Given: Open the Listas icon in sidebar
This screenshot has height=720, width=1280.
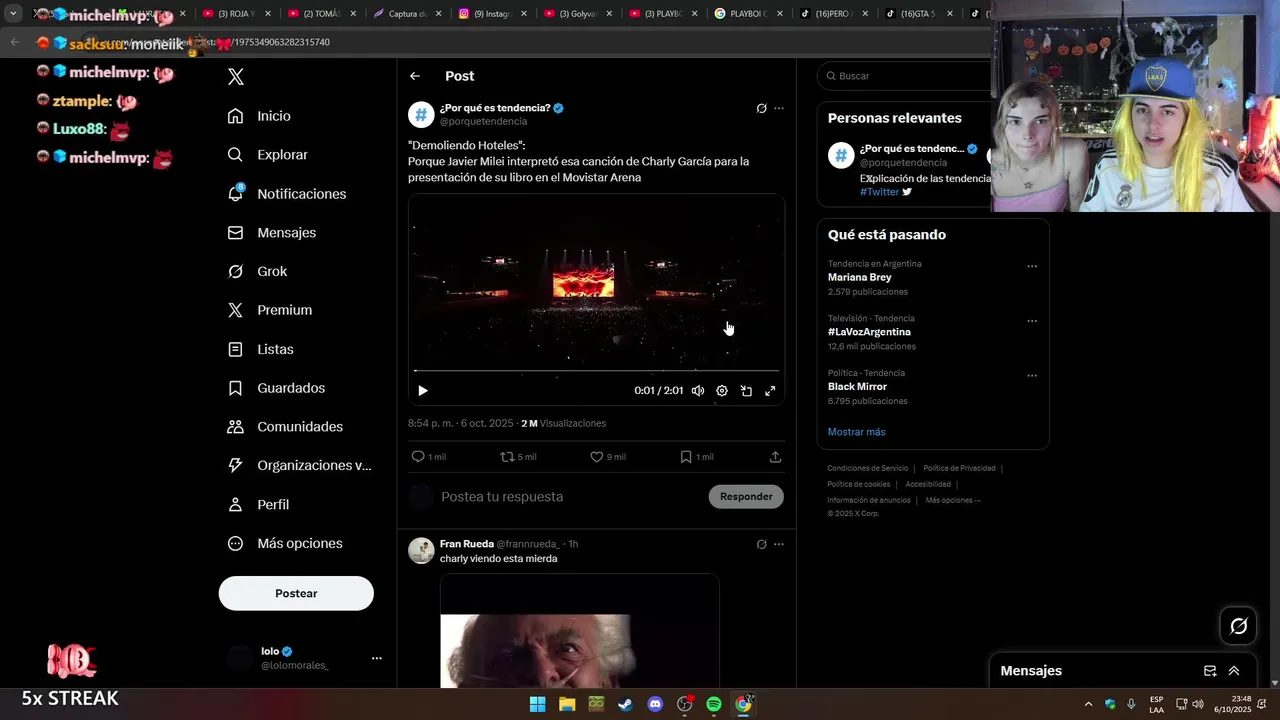Looking at the screenshot, I should 235,349.
